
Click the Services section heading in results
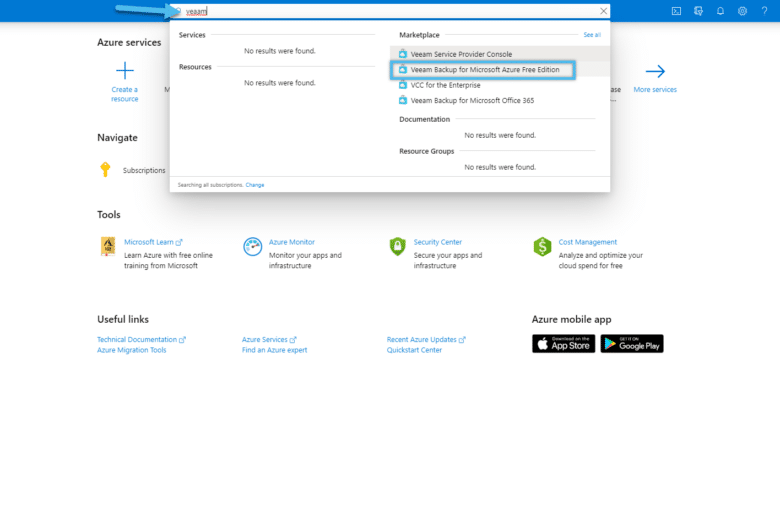[192, 35]
